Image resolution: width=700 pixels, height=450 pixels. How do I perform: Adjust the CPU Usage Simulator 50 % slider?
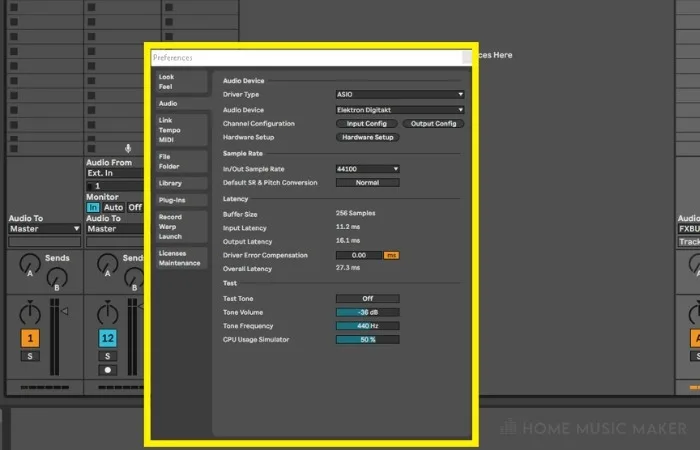[367, 340]
